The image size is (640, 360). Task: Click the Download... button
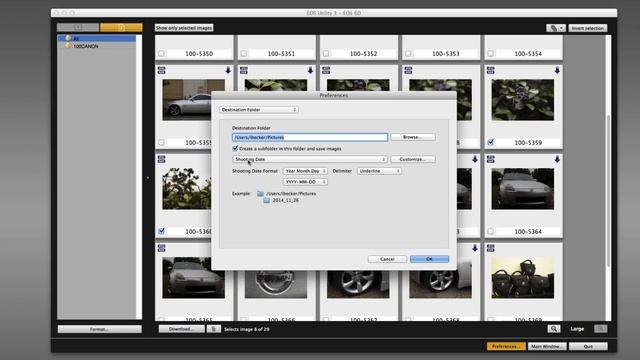click(x=182, y=329)
